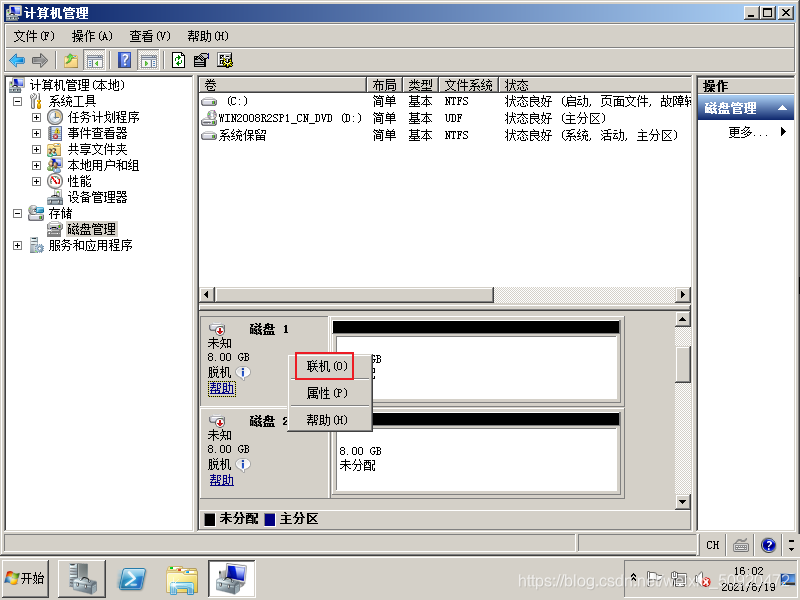Open the Start (开始) menu
800x600 pixels.
pos(25,578)
